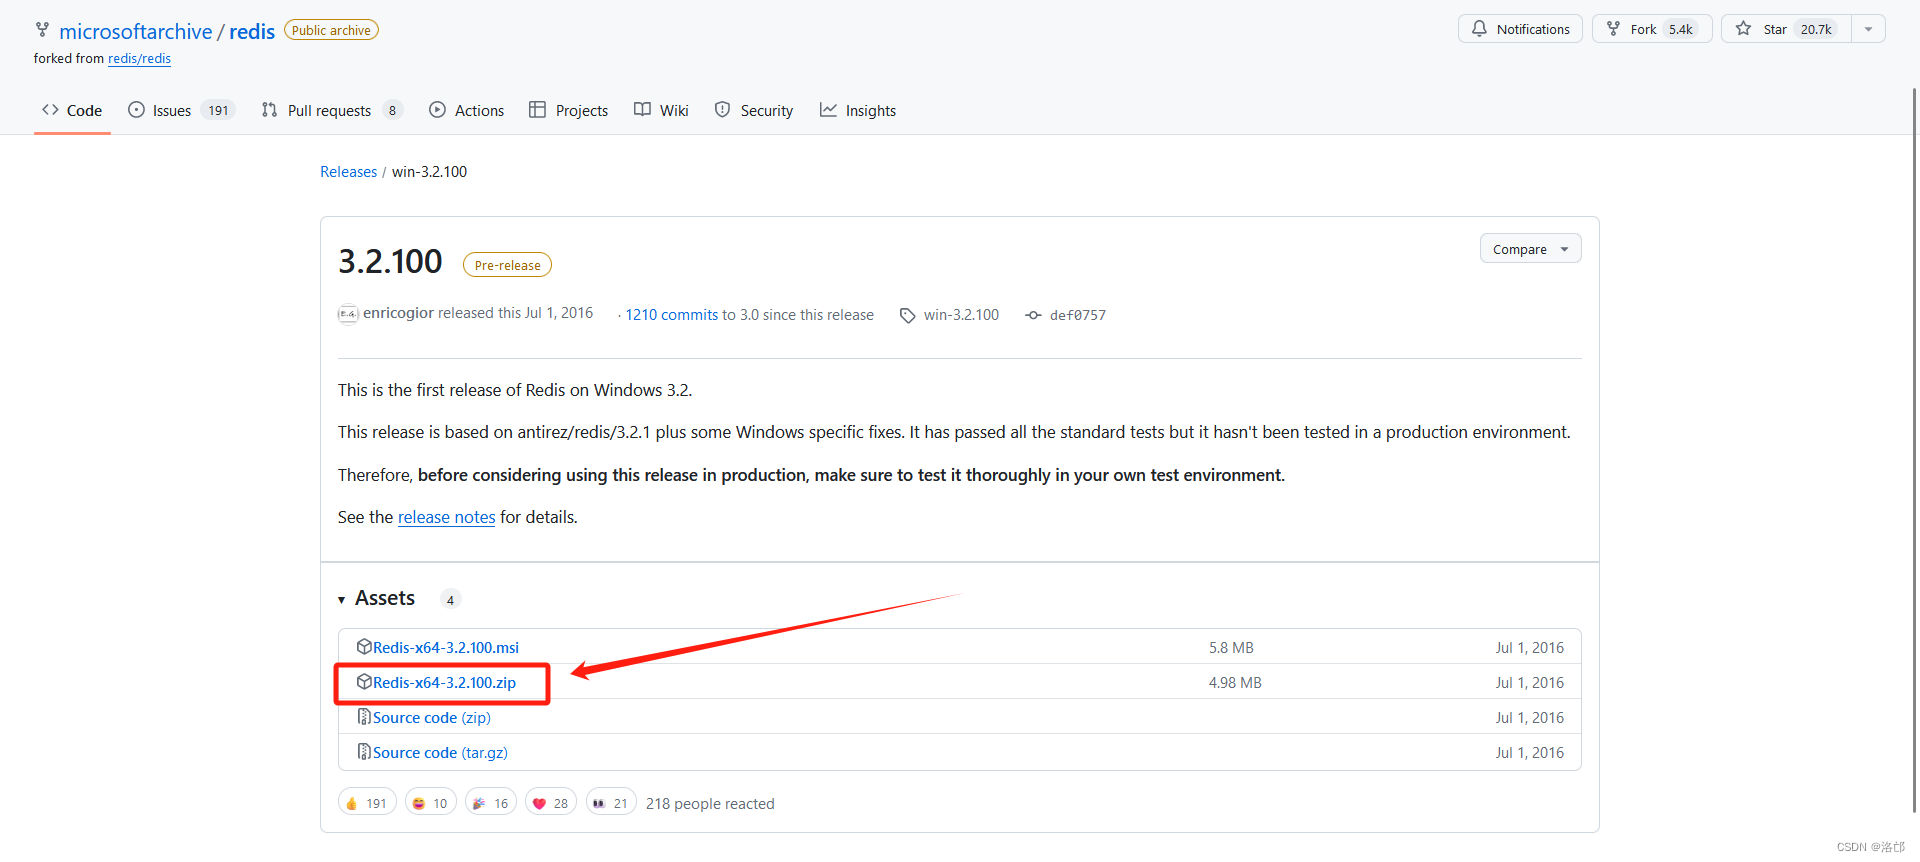Open the Issues tab
This screenshot has height=862, width=1920.
click(181, 110)
